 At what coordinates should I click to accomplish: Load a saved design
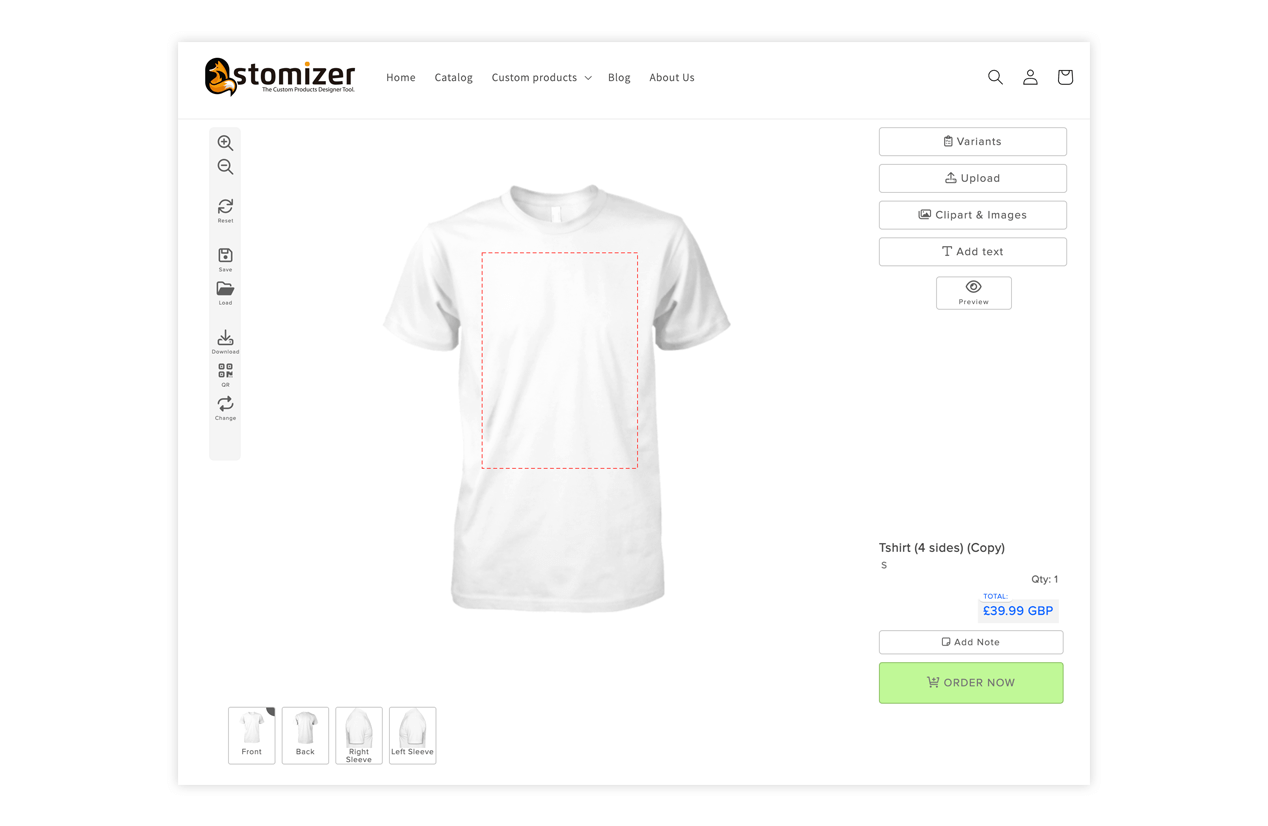tap(225, 293)
